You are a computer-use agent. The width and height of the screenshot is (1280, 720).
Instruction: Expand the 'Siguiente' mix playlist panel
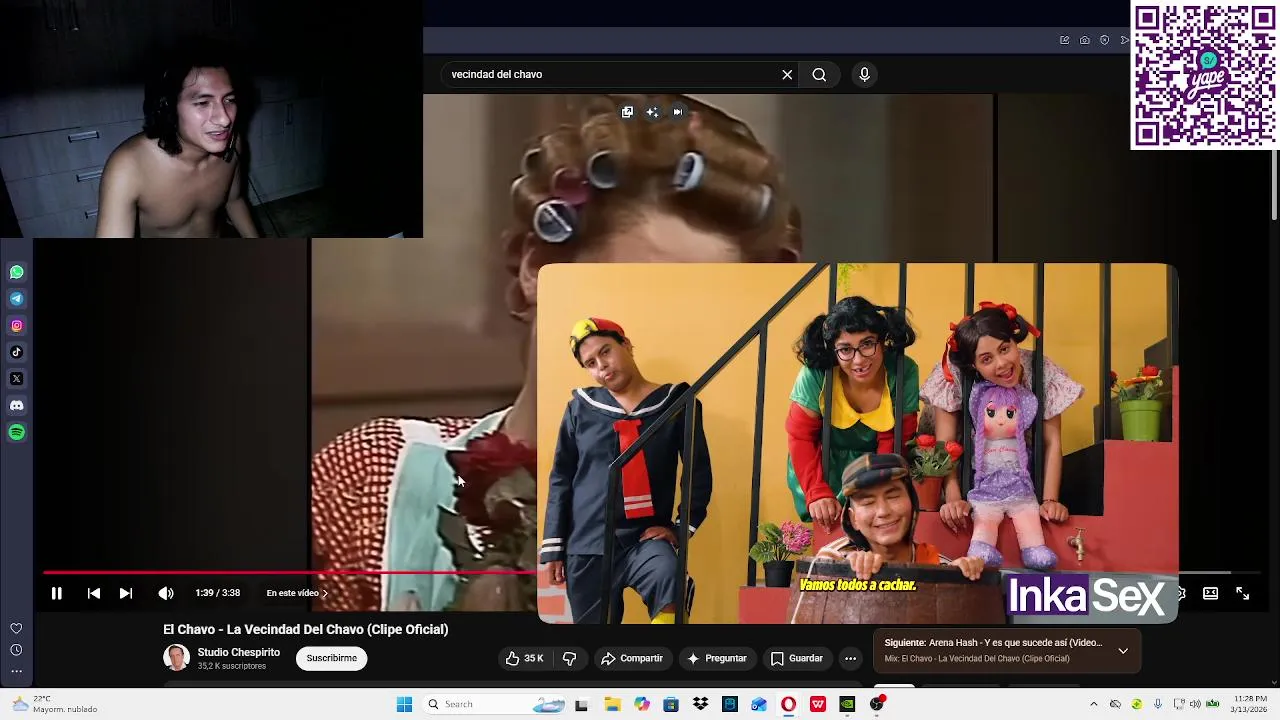(x=1123, y=651)
